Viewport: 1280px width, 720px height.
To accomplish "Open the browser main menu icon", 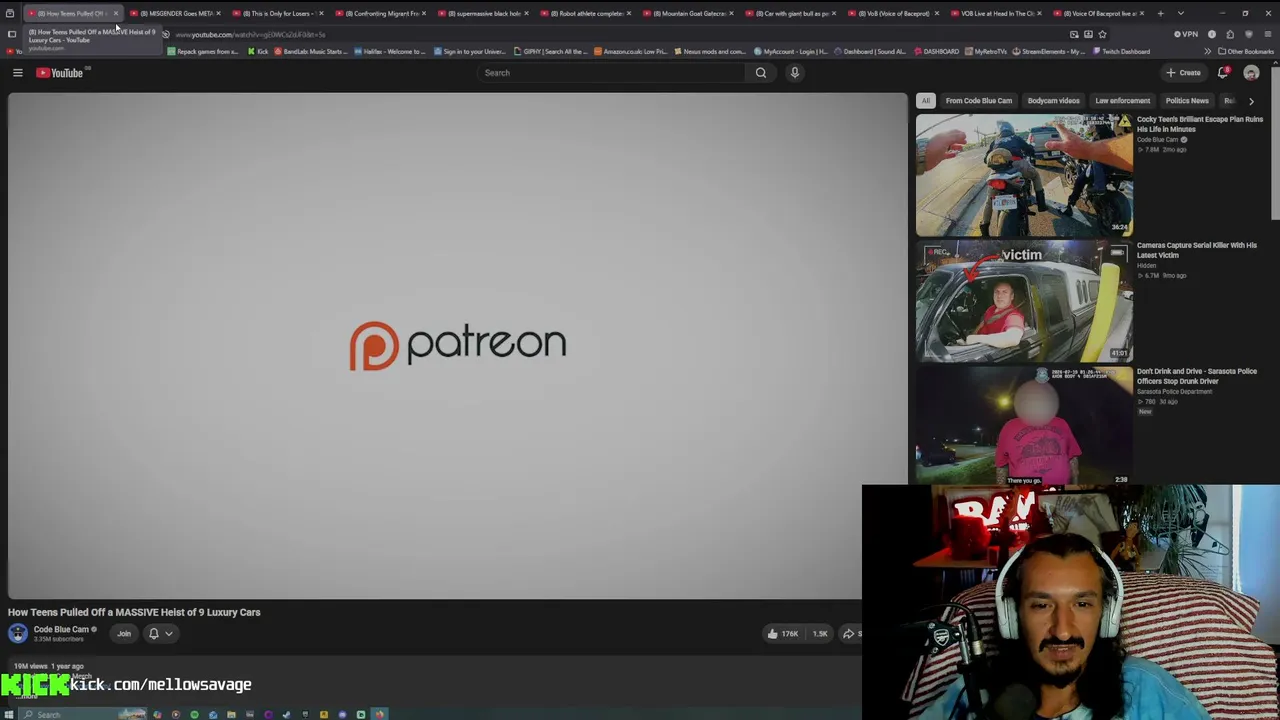I will 1268,34.
